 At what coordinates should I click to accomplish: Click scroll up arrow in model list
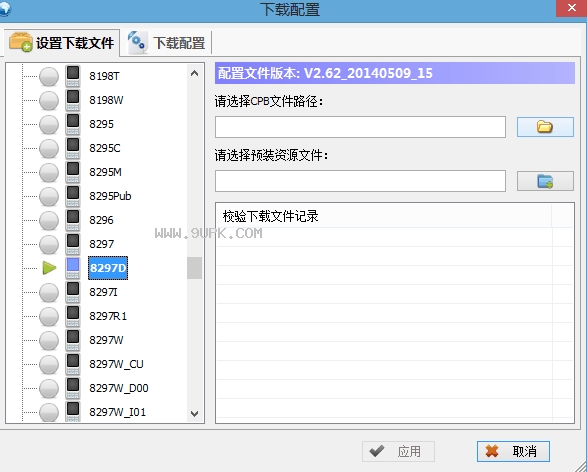(194, 73)
